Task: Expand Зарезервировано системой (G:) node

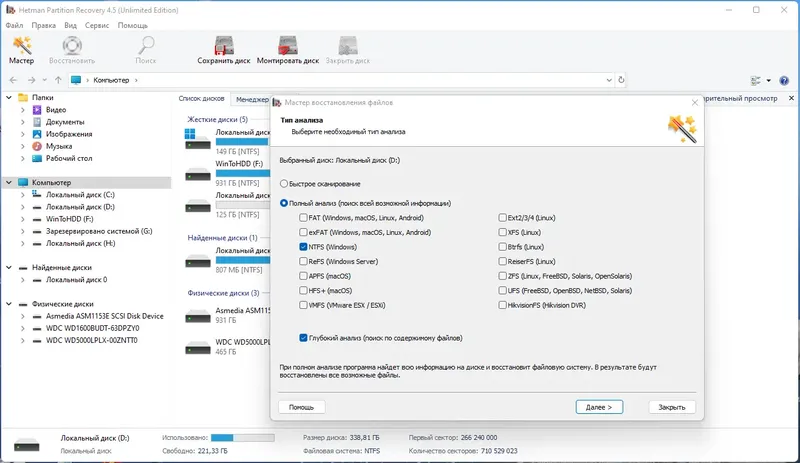Action: (x=22, y=231)
